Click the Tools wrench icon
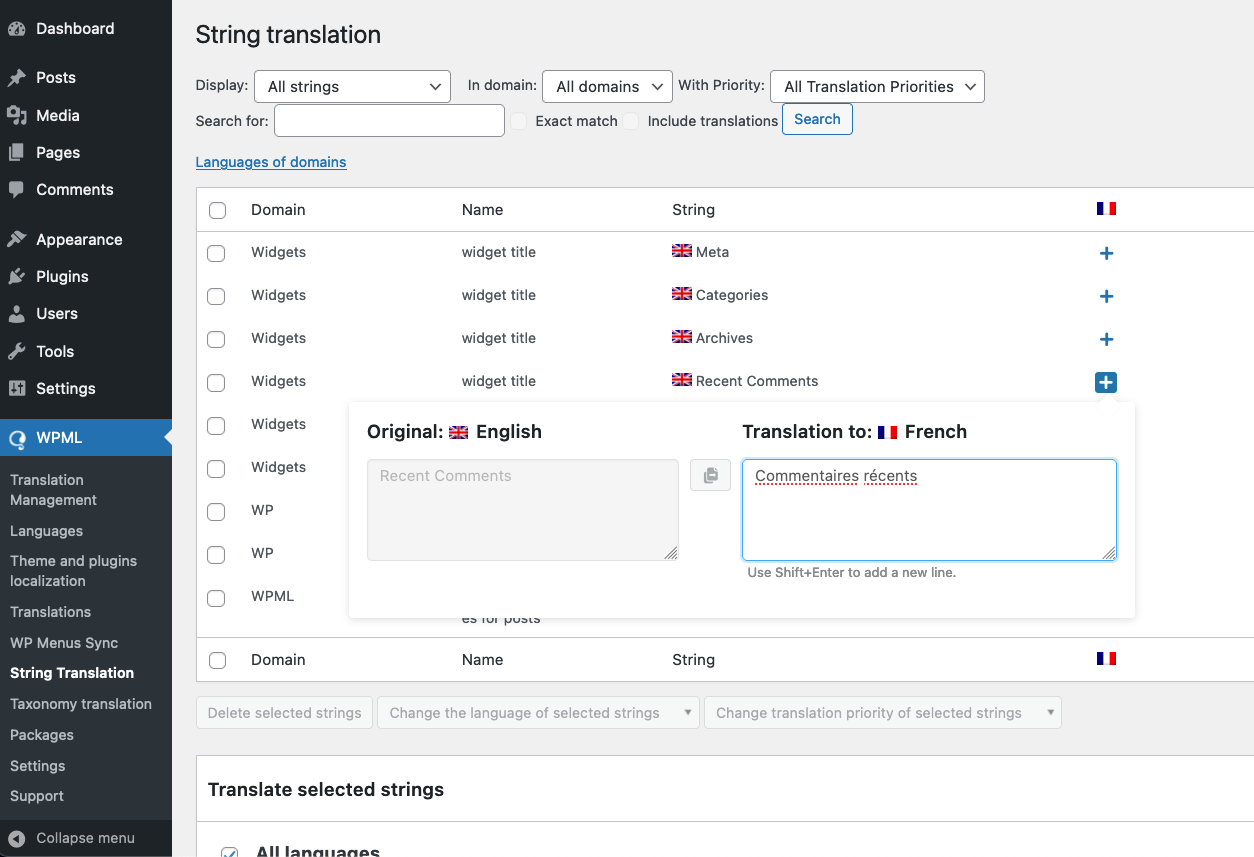Screen dimensions: 1254x857 pos(17,352)
